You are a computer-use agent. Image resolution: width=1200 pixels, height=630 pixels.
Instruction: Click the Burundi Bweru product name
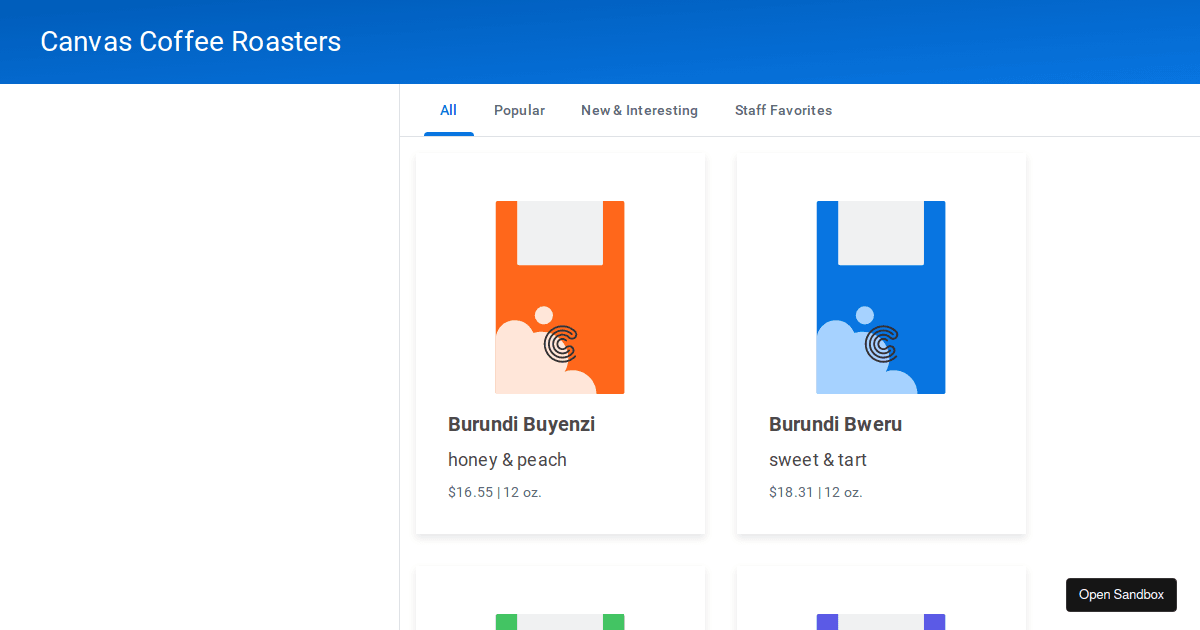click(x=835, y=424)
